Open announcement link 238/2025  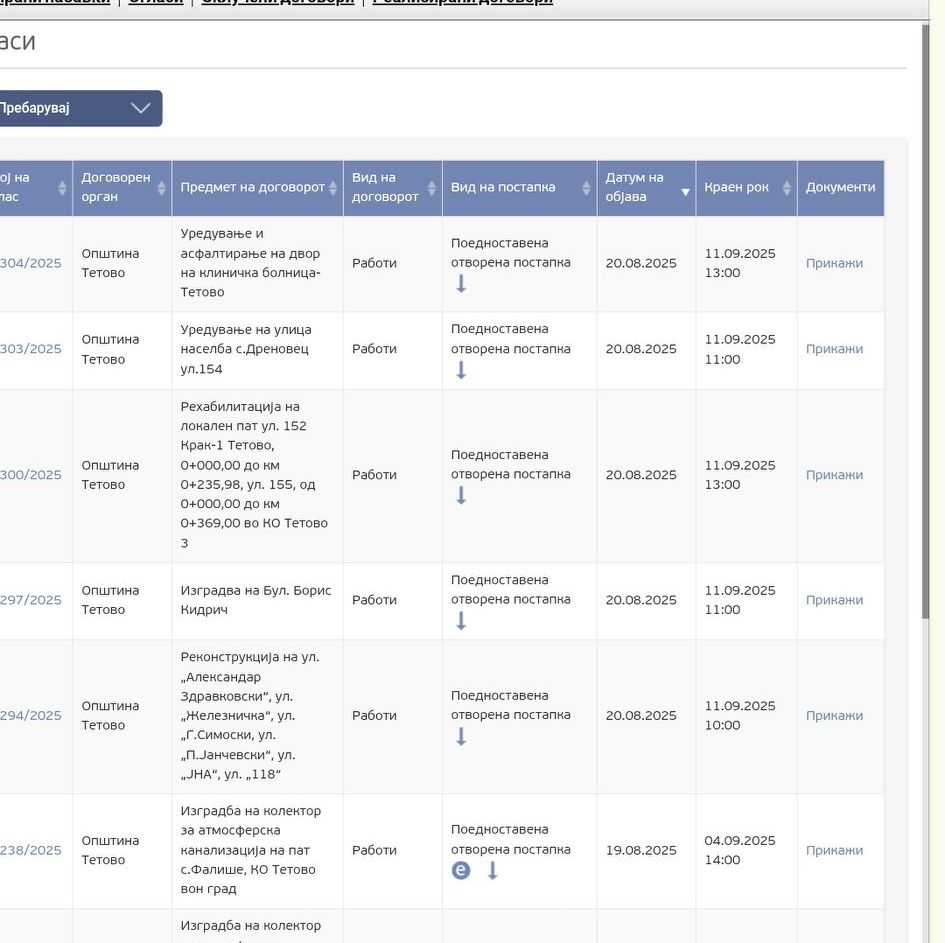[x=31, y=850]
